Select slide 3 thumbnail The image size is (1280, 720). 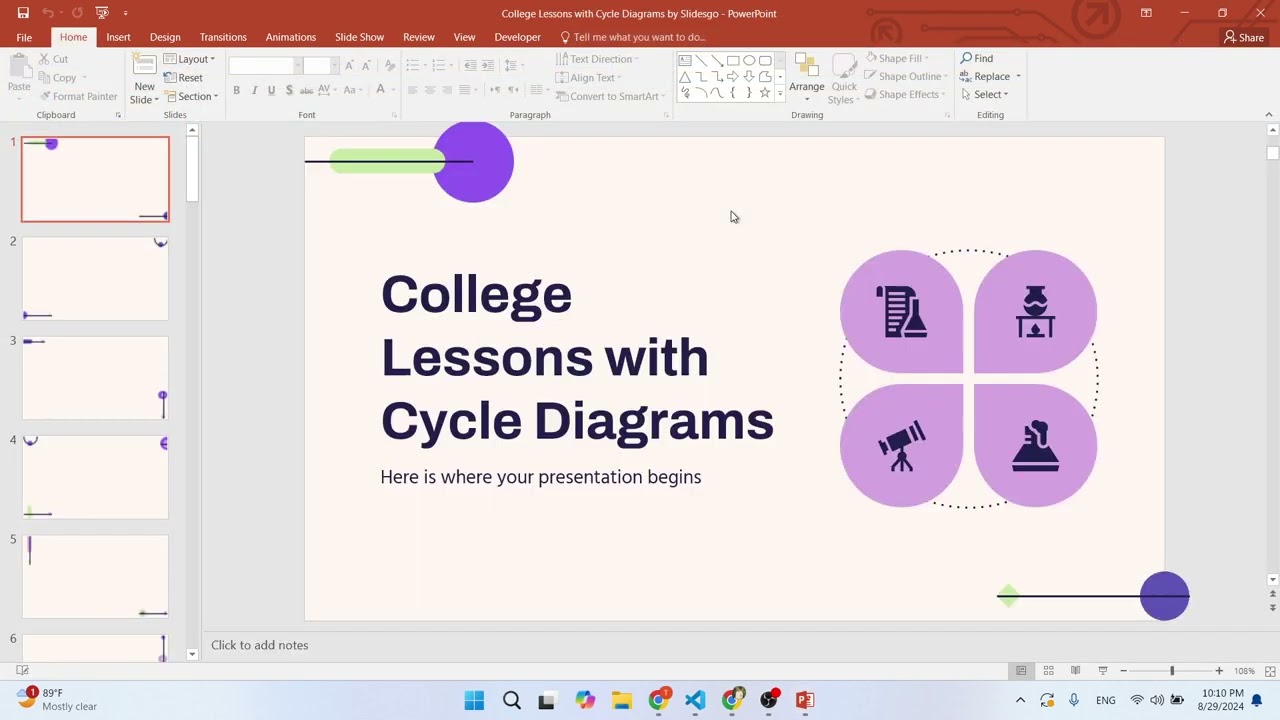(95, 378)
